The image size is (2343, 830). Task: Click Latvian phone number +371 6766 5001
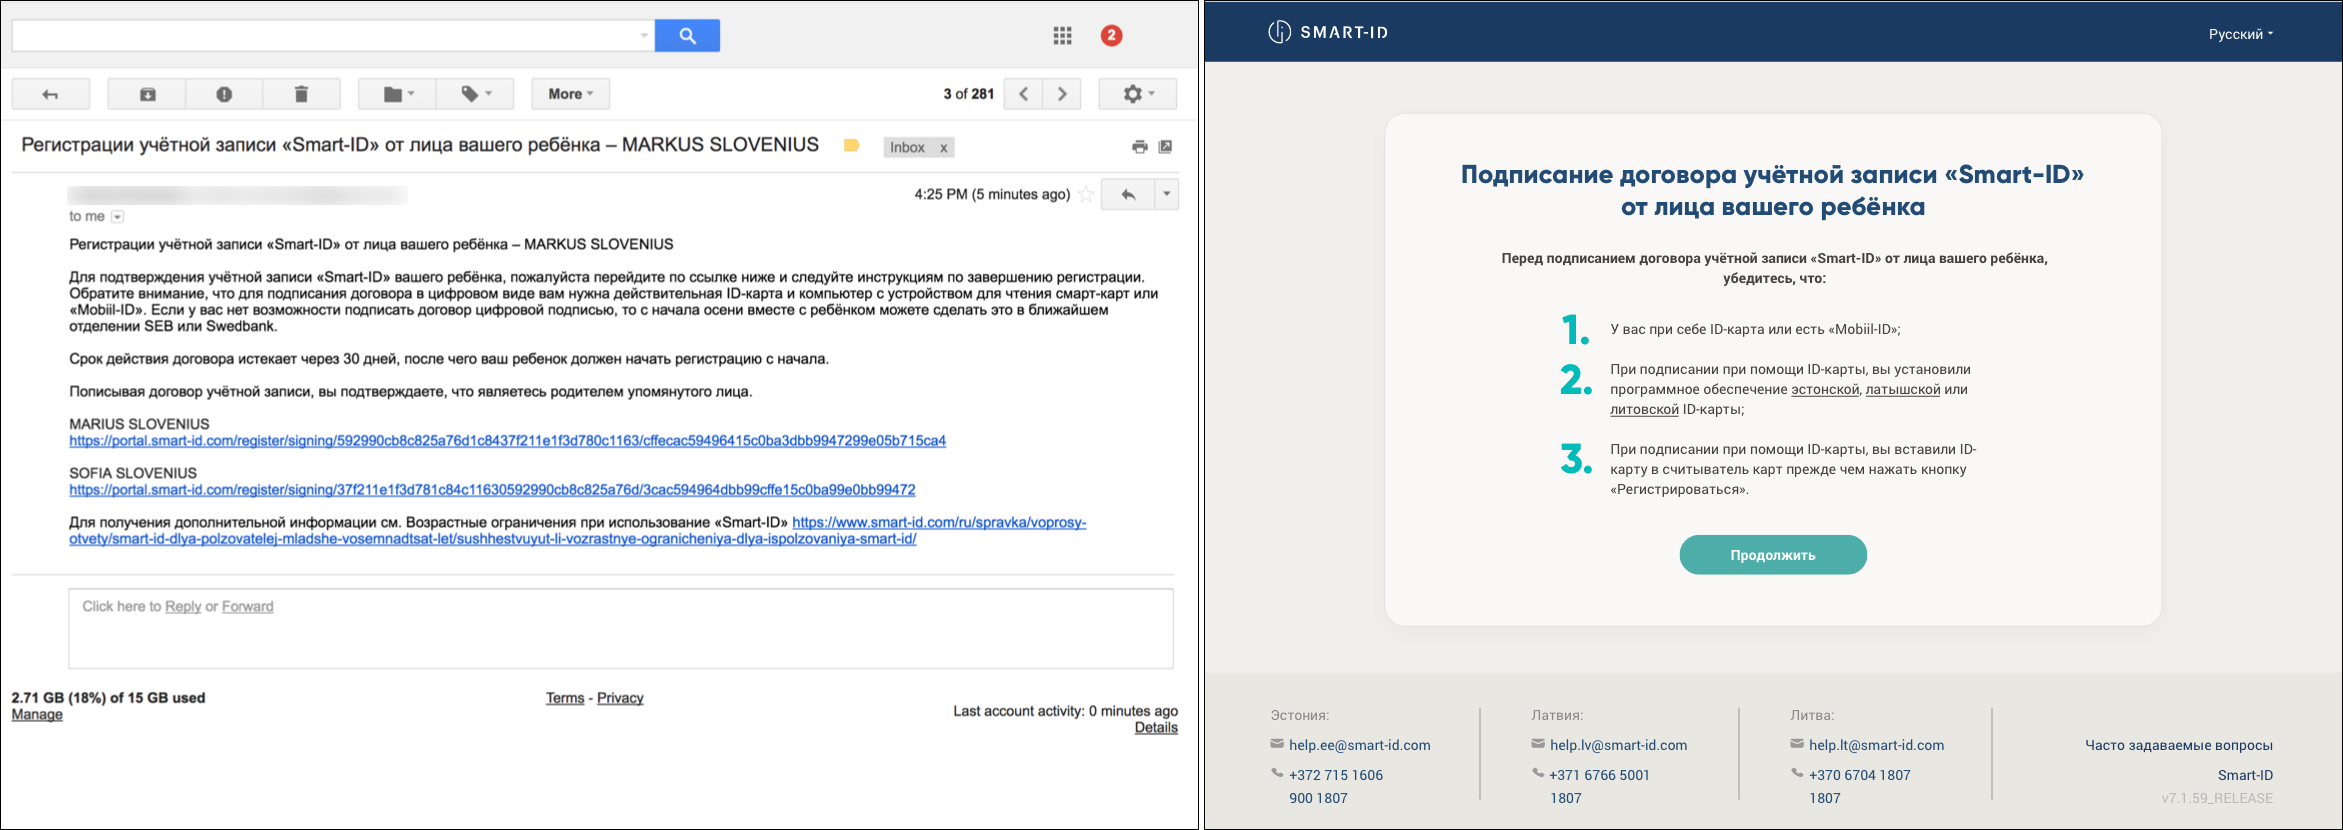tap(1599, 775)
